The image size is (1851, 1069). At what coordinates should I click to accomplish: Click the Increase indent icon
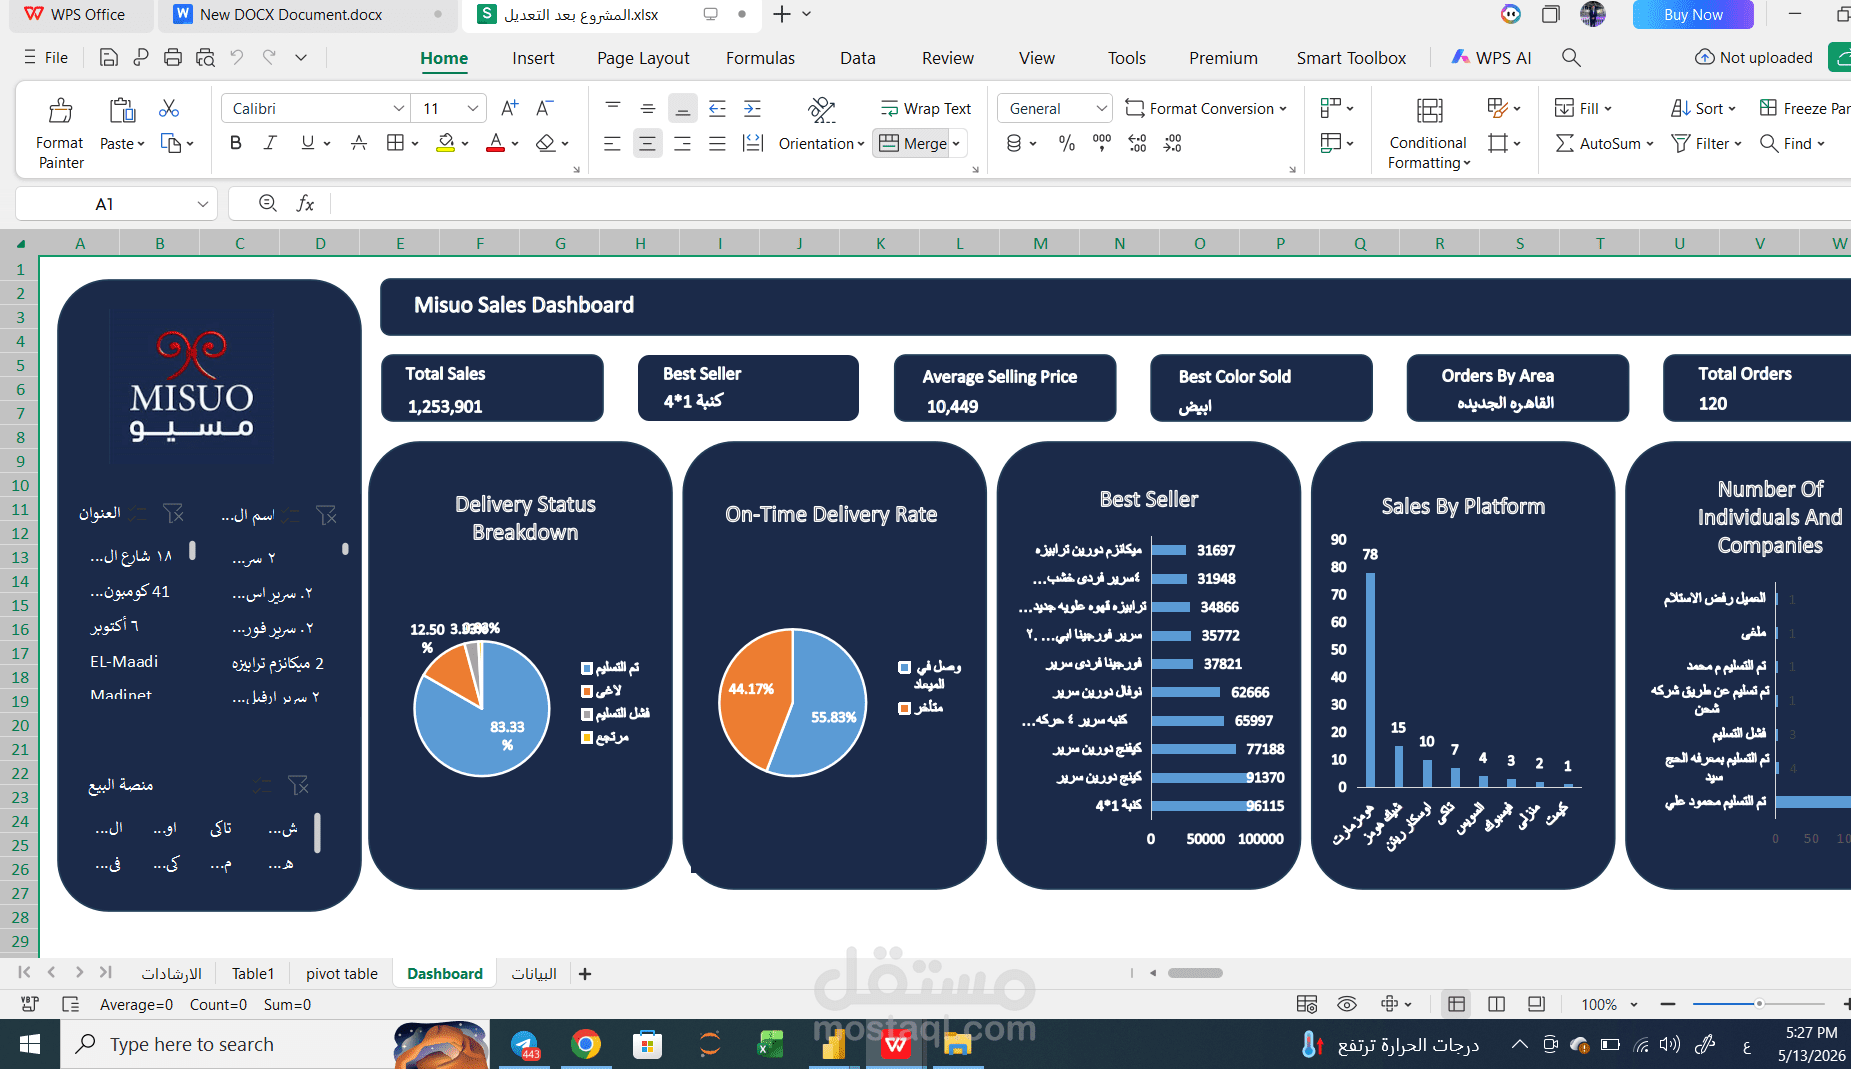point(752,108)
